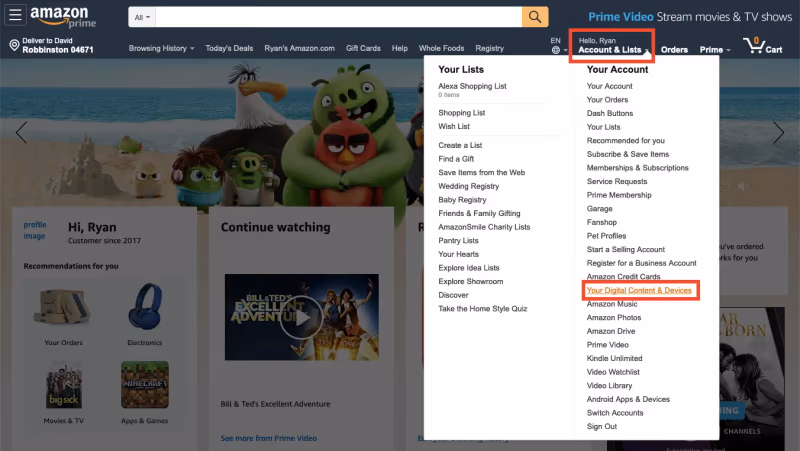
Task: Open Video Watchlist
Action: click(x=613, y=372)
